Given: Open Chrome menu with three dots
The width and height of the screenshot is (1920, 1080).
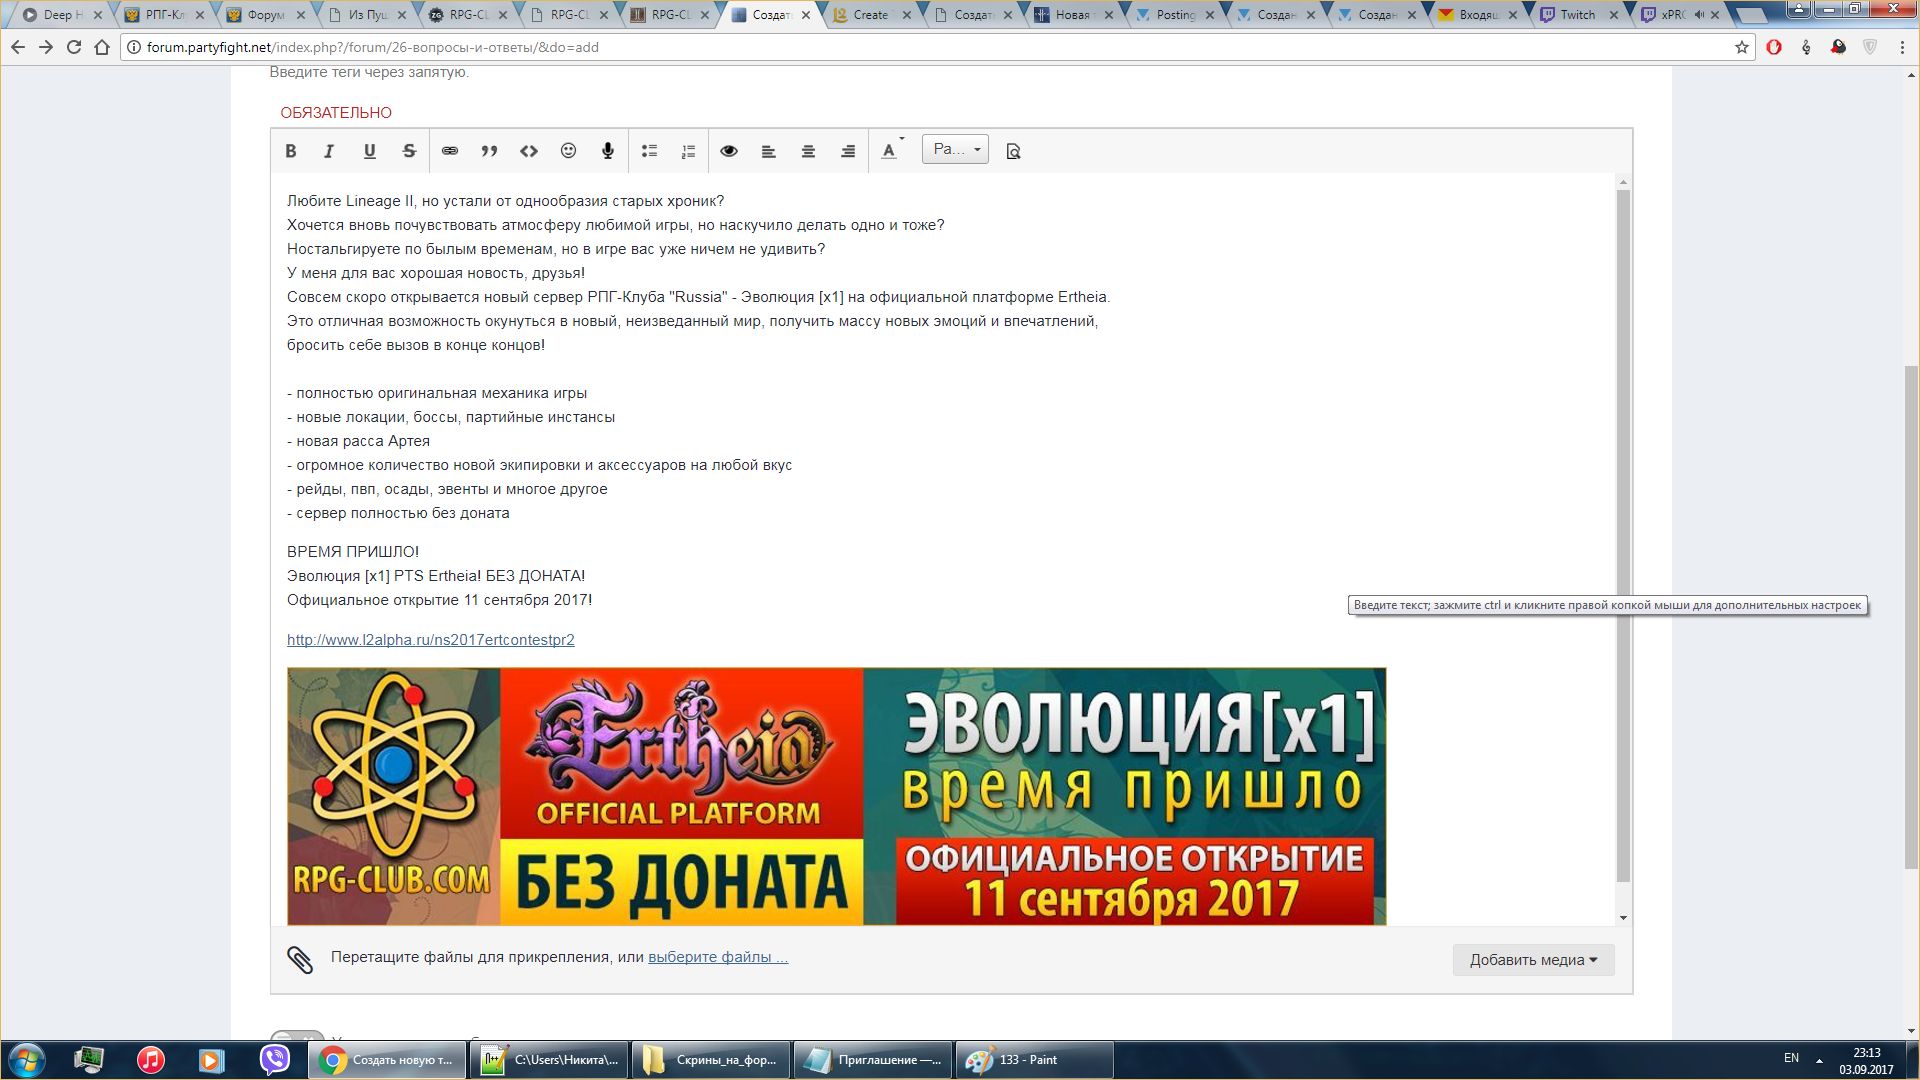Looking at the screenshot, I should coord(1901,47).
